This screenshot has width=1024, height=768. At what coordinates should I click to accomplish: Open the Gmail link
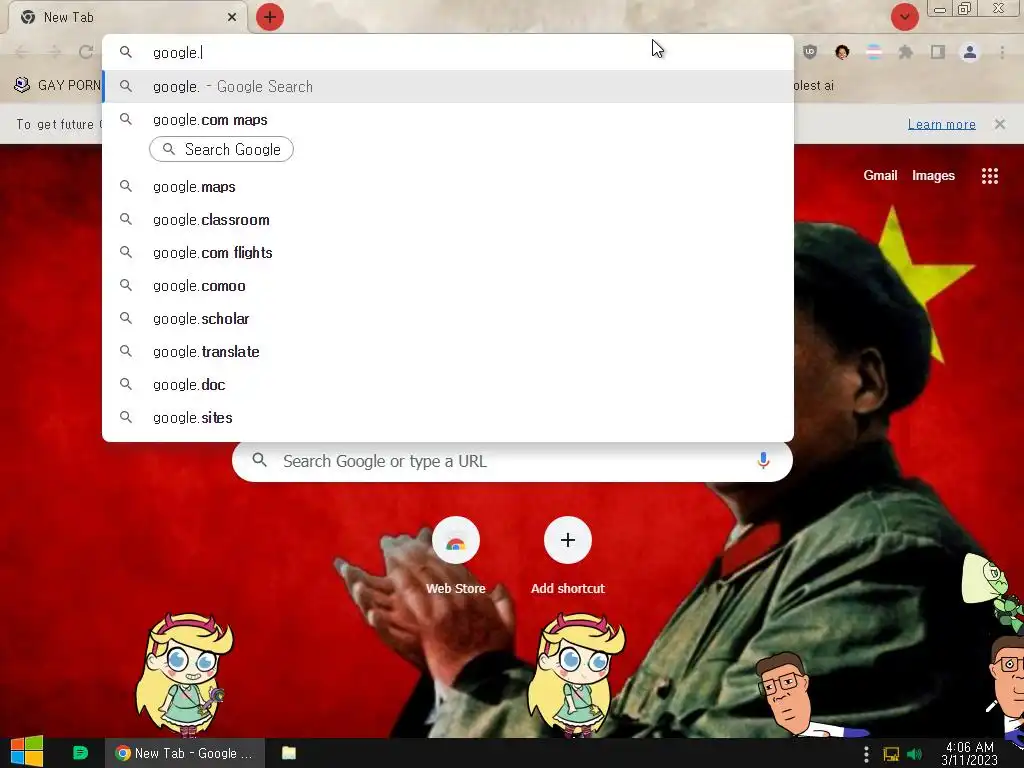[x=880, y=175]
